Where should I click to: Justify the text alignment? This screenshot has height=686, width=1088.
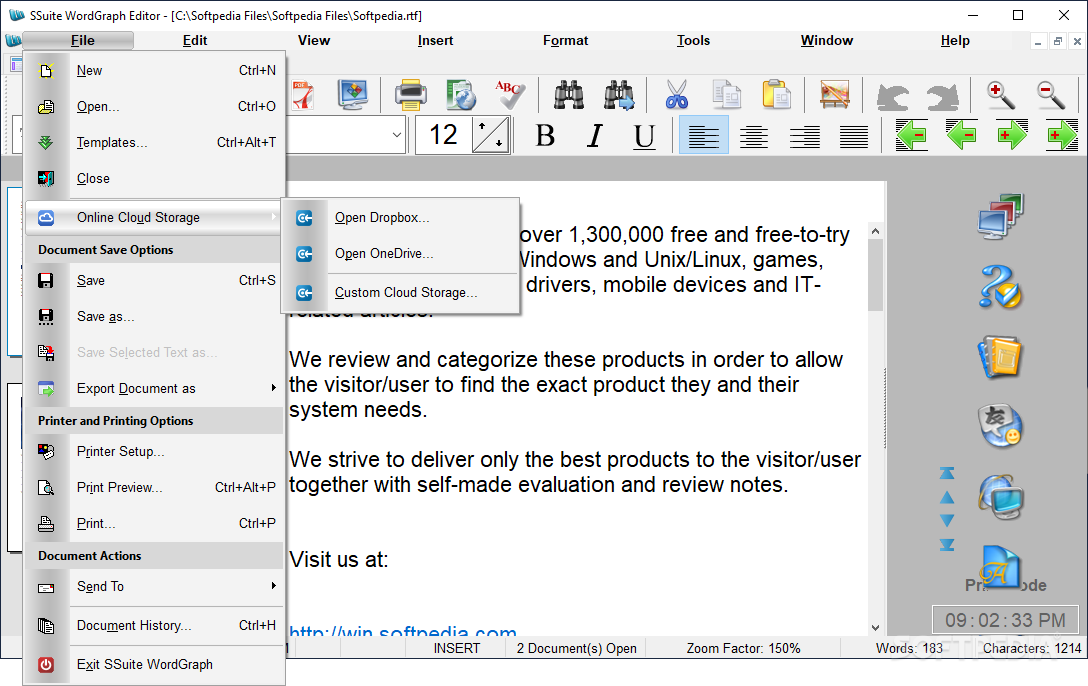(853, 135)
